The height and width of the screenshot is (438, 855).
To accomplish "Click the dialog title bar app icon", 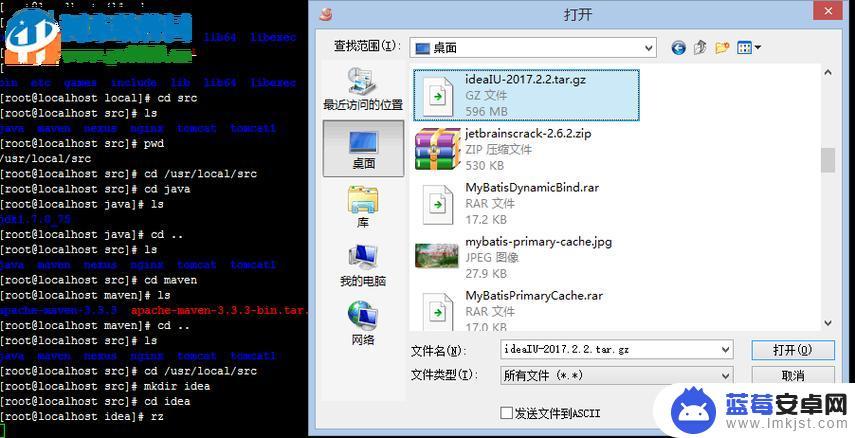I will [327, 14].
